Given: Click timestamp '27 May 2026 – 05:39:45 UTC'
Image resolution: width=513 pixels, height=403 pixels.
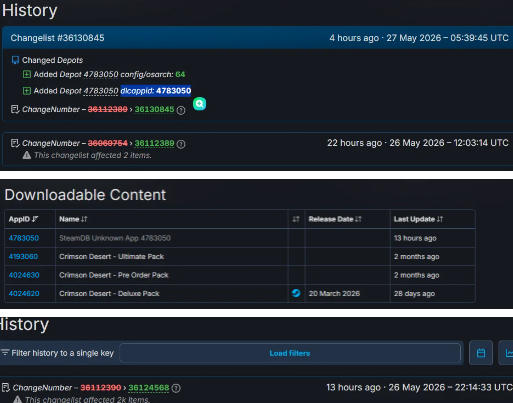Looking at the screenshot, I should (x=447, y=38).
